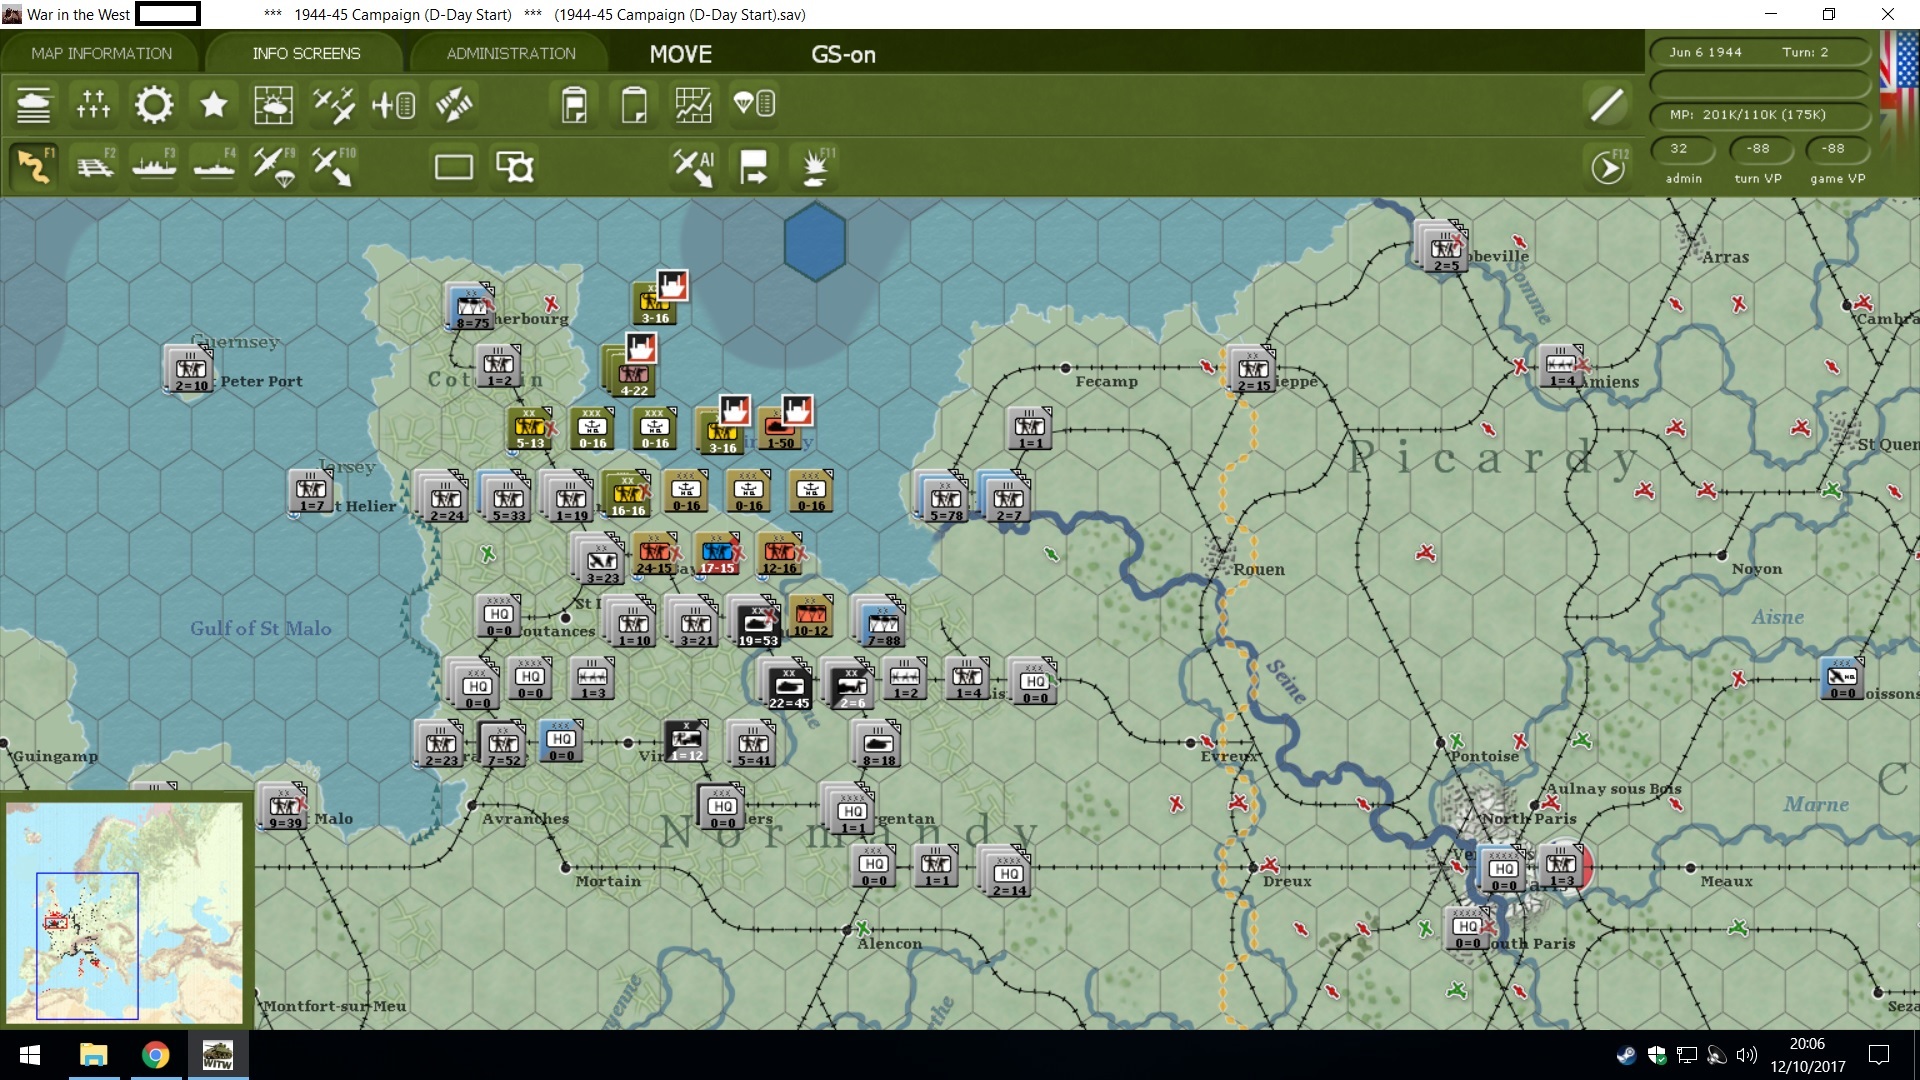
Task: Open the Windows notification center
Action: click(1879, 1055)
